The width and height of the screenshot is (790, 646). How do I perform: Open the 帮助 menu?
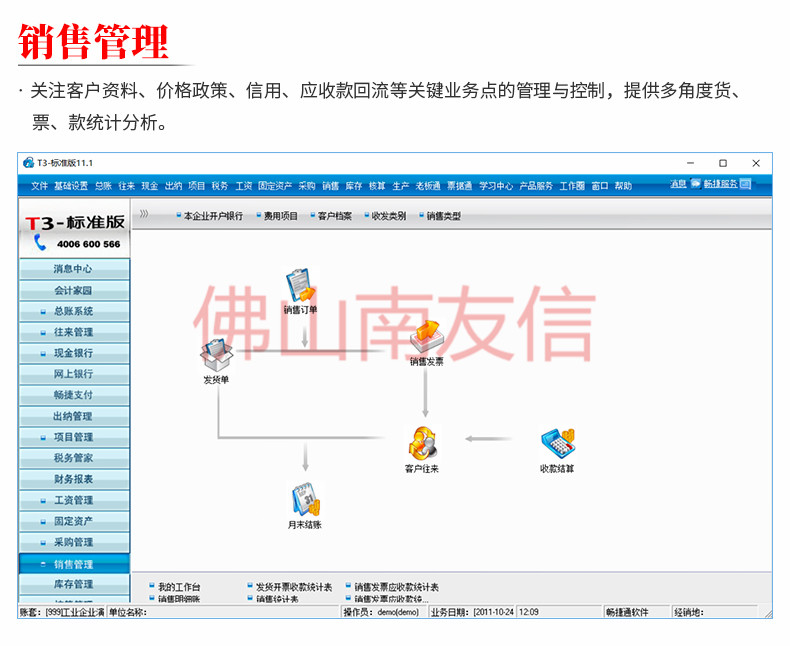coord(623,186)
